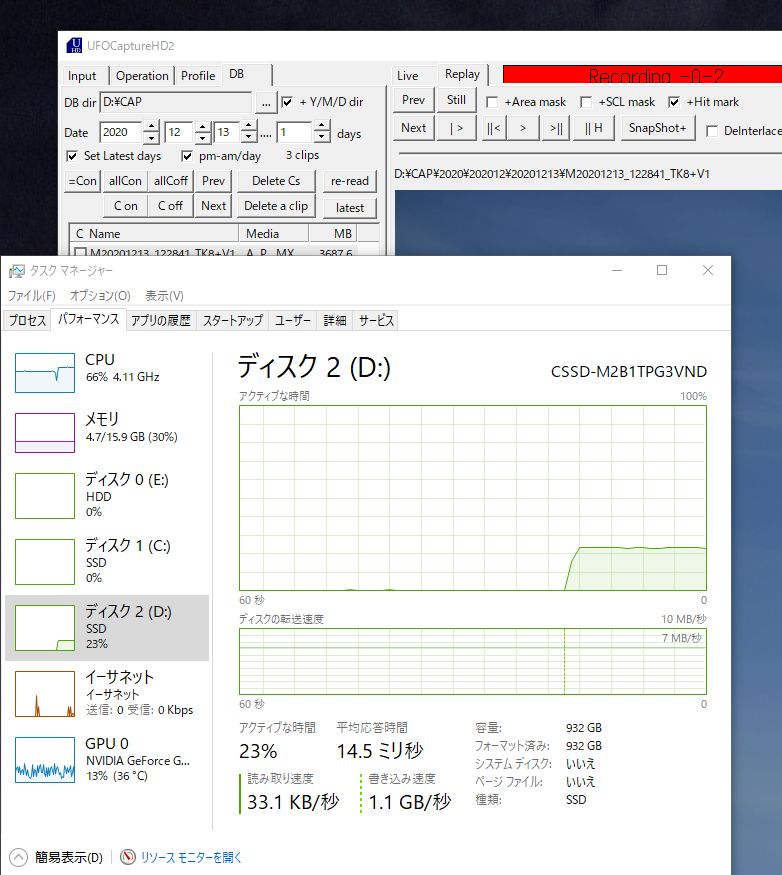Open DB dir browse dialog with ... button
782x875 pixels.
pos(265,102)
